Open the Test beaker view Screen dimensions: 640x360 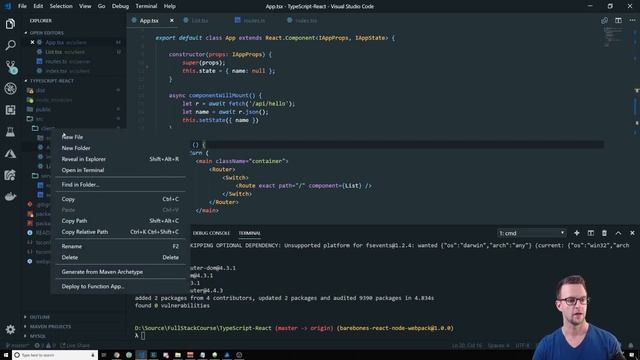(x=10, y=131)
